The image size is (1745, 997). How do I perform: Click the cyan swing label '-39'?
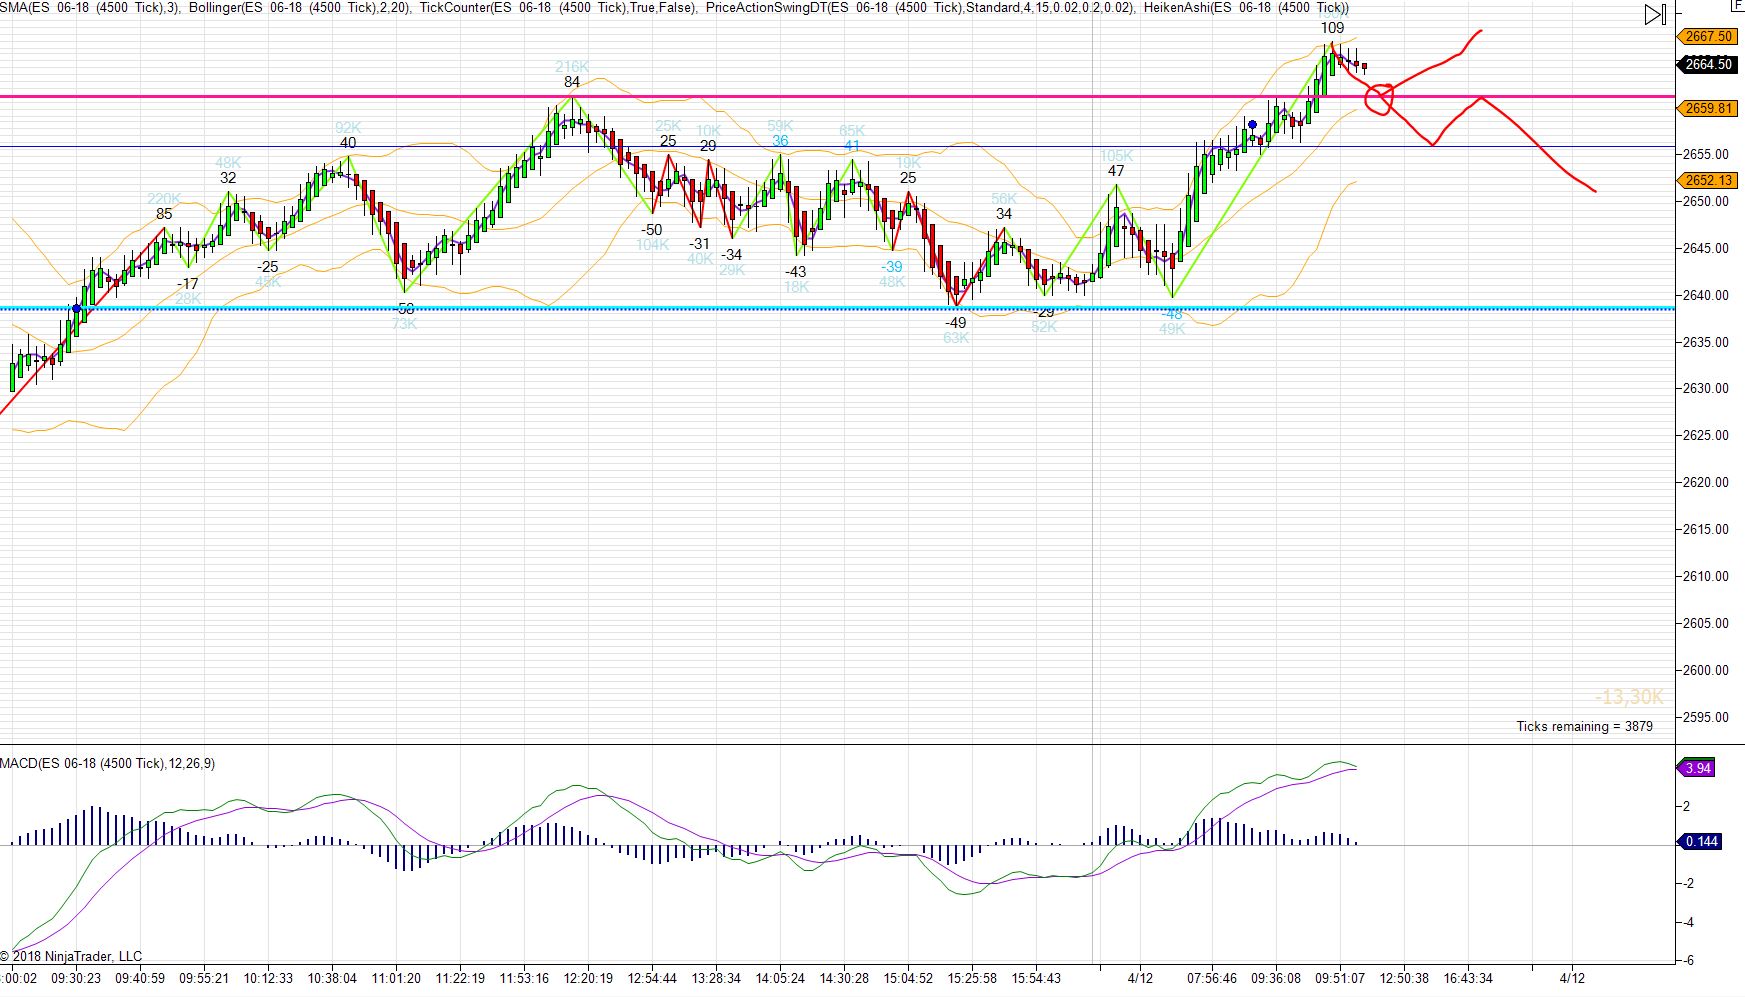tap(891, 267)
